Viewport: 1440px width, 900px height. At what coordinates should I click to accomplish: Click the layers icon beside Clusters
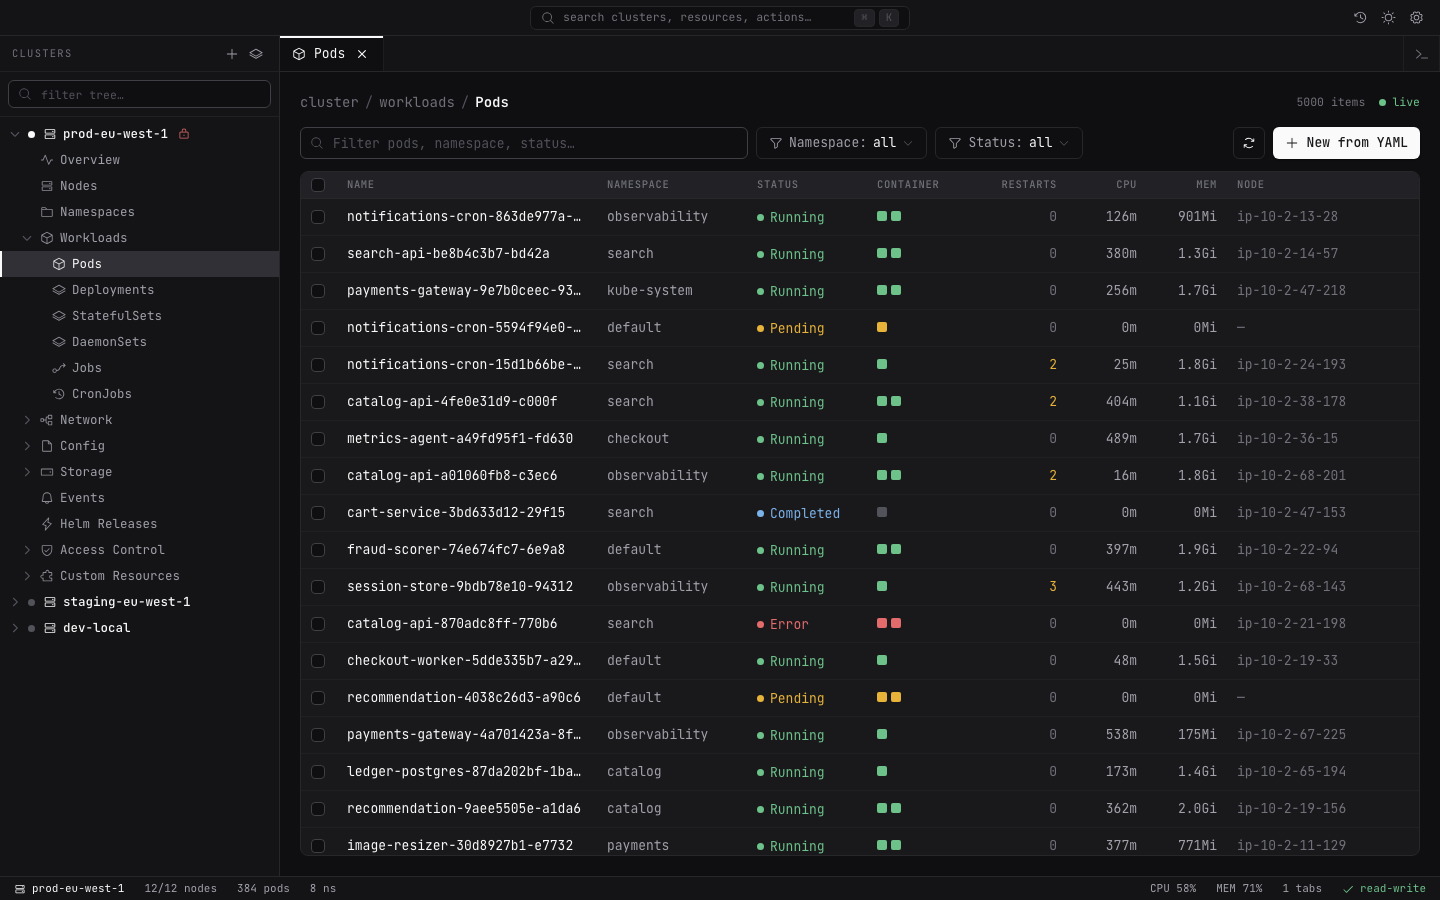click(x=256, y=54)
